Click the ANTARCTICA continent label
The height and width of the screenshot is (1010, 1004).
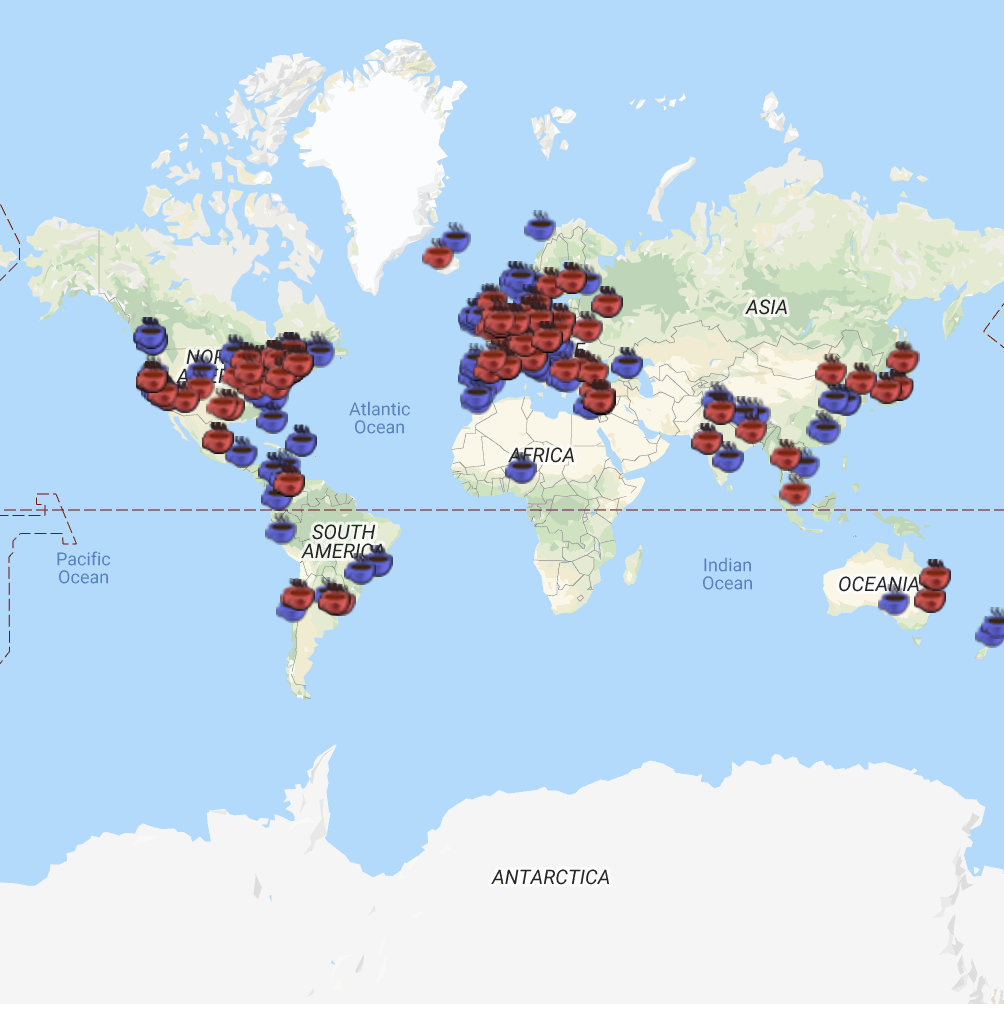tap(550, 877)
